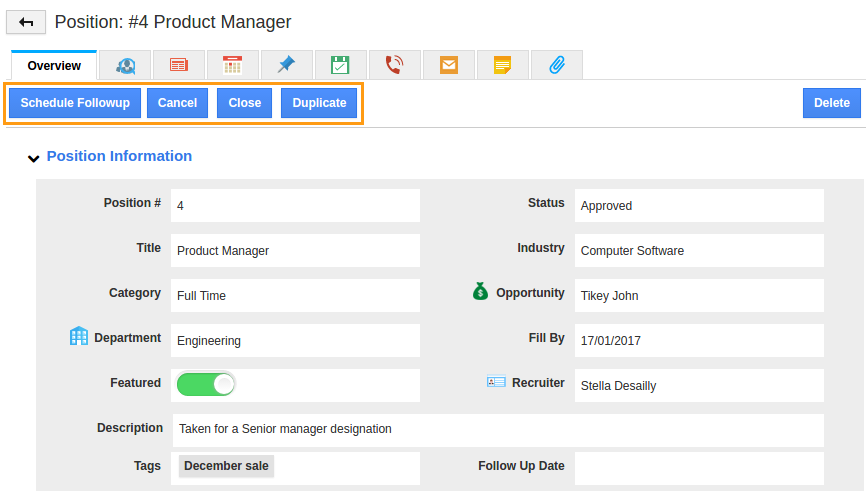Open the paperclip attachments tab
Screen dimensions: 866x491
pyautogui.click(x=557, y=66)
